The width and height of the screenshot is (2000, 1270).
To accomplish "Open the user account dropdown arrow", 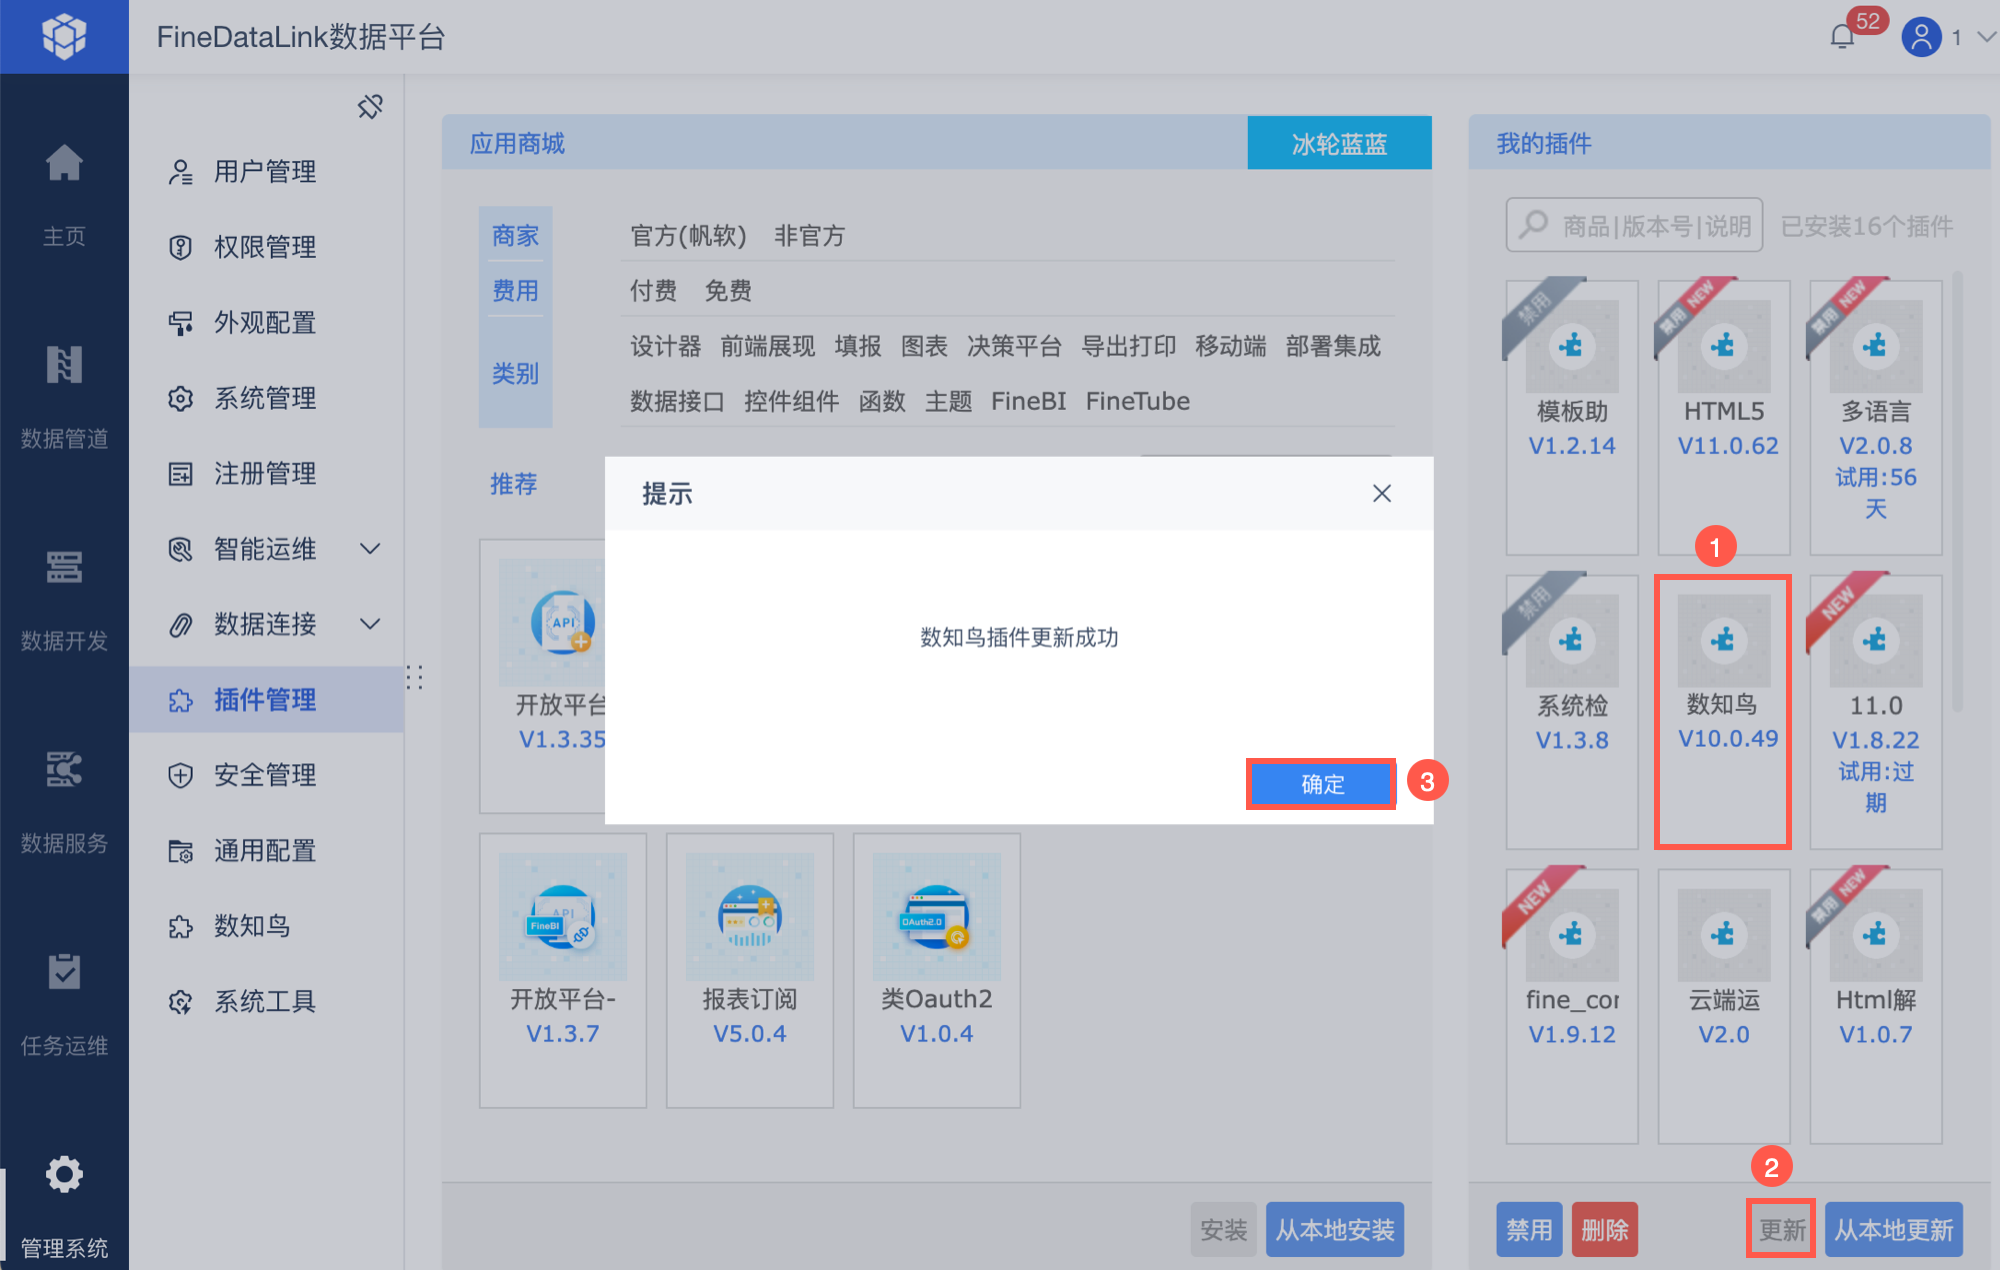I will tap(1986, 37).
